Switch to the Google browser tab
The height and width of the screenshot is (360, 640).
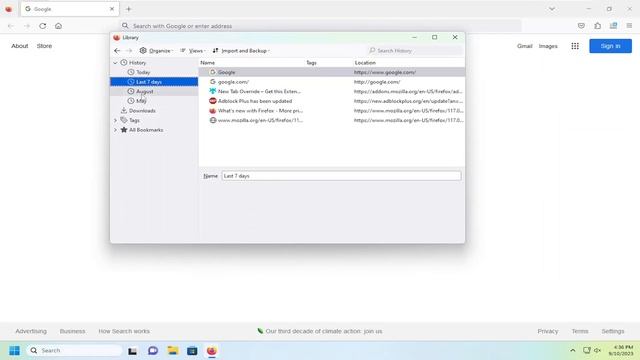[69, 9]
